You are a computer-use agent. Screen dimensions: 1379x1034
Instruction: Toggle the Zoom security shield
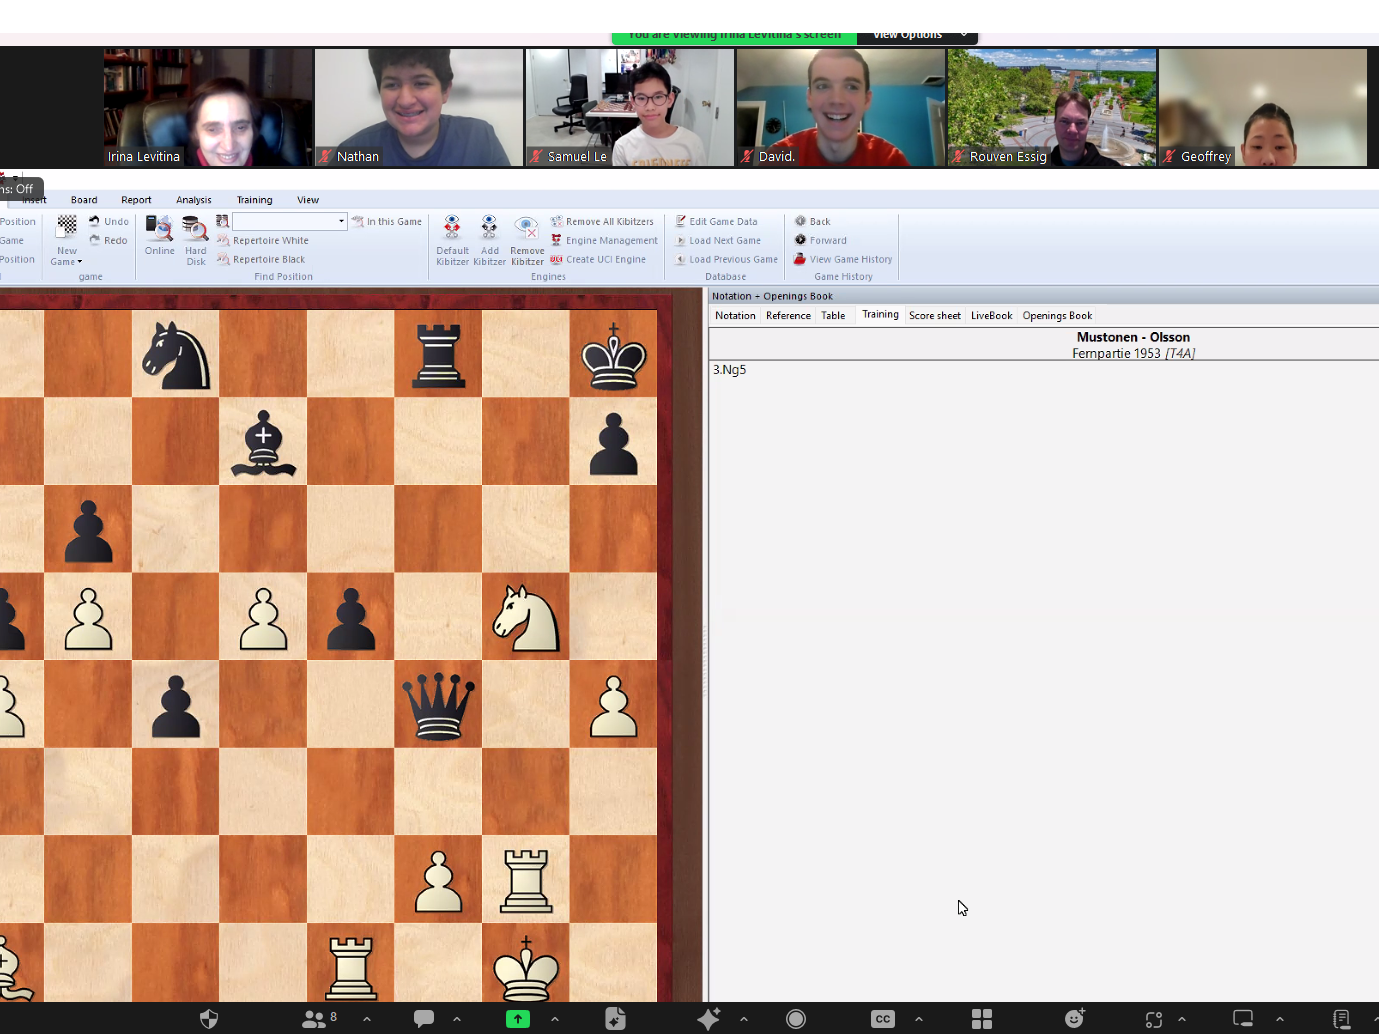(x=209, y=1018)
